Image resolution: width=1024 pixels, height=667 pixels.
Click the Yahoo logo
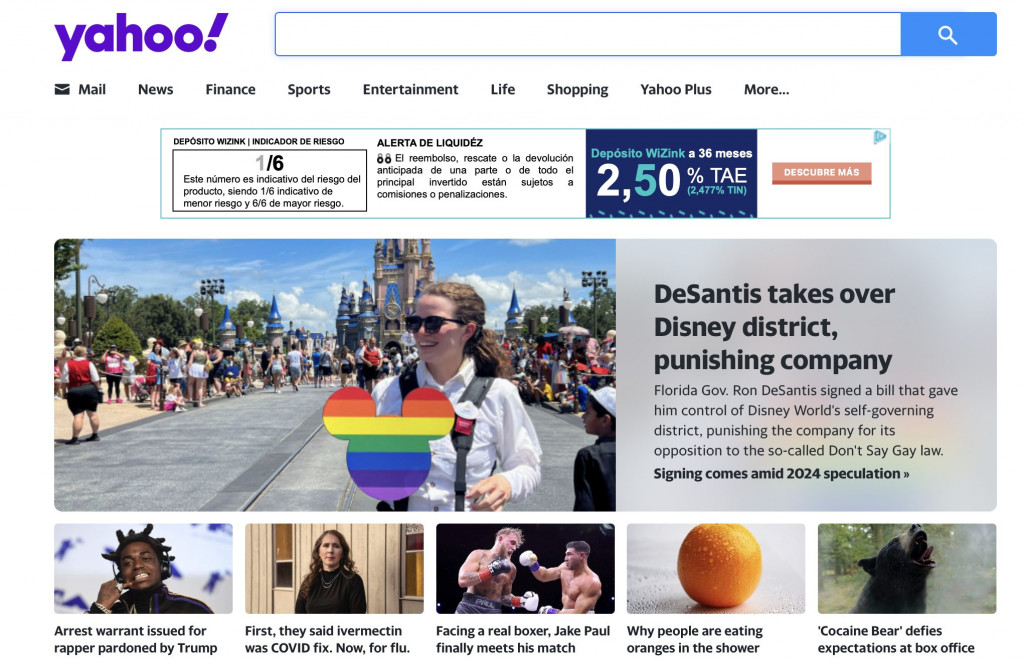140,33
